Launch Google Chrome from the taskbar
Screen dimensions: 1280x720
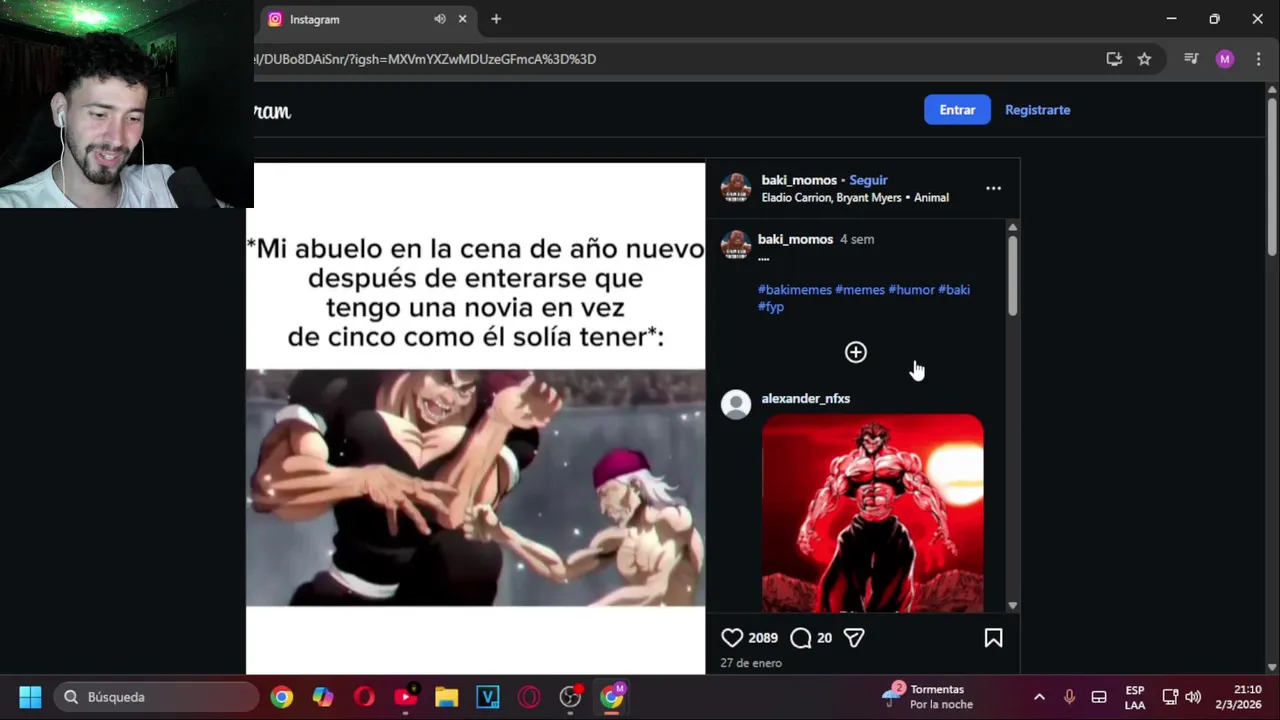click(x=282, y=697)
